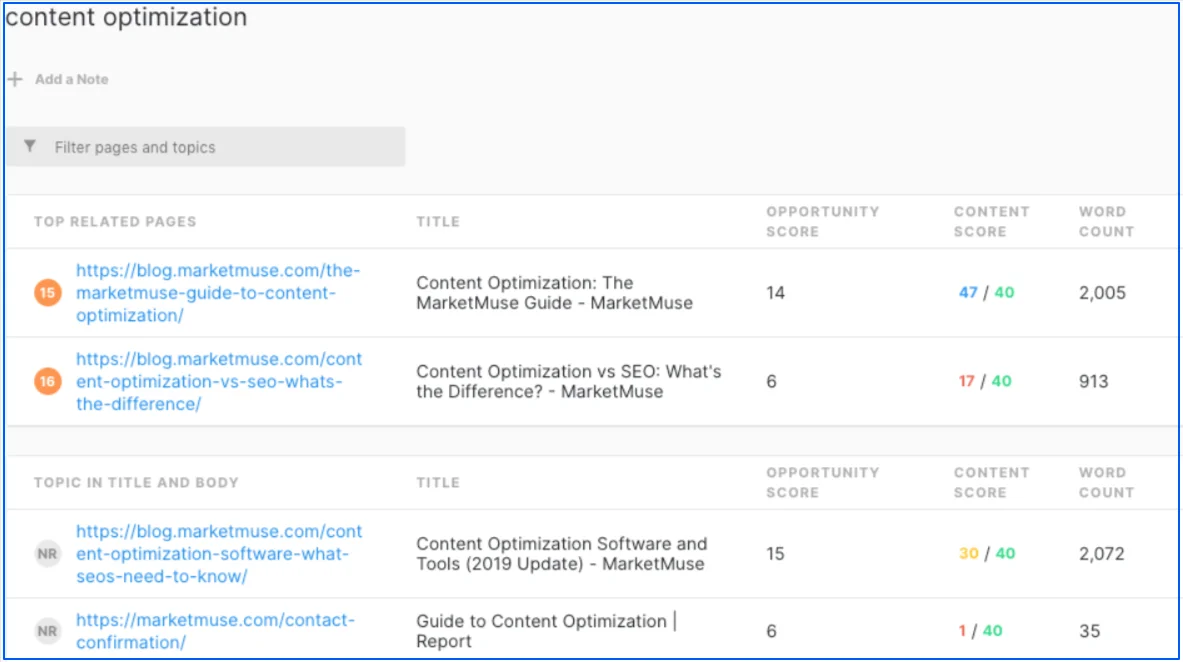Click the 'content optimization' page heading

127,17
